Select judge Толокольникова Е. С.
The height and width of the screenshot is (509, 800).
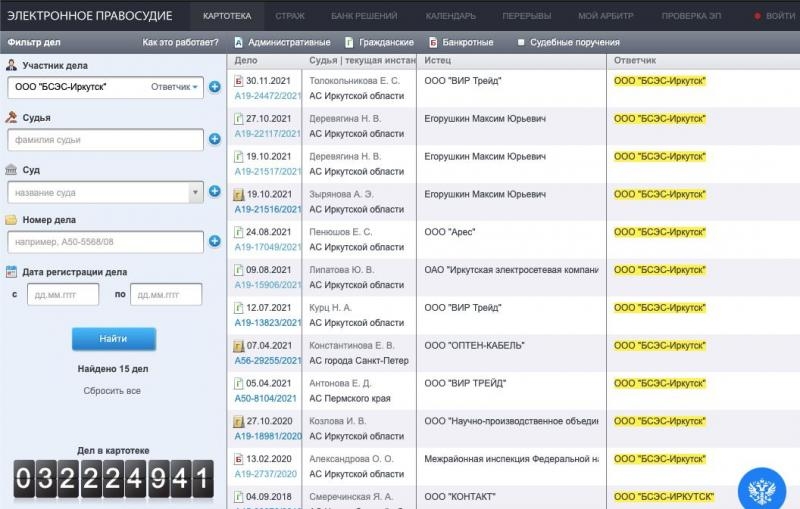click(x=355, y=81)
